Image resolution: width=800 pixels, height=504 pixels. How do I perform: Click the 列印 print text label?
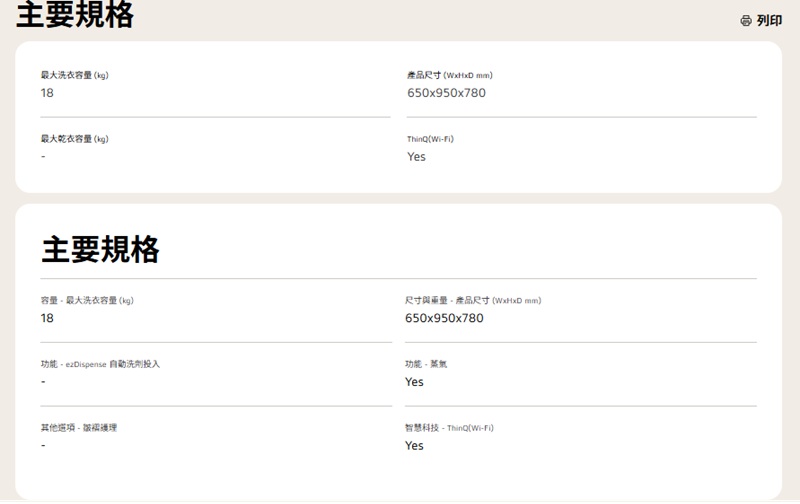[x=769, y=21]
